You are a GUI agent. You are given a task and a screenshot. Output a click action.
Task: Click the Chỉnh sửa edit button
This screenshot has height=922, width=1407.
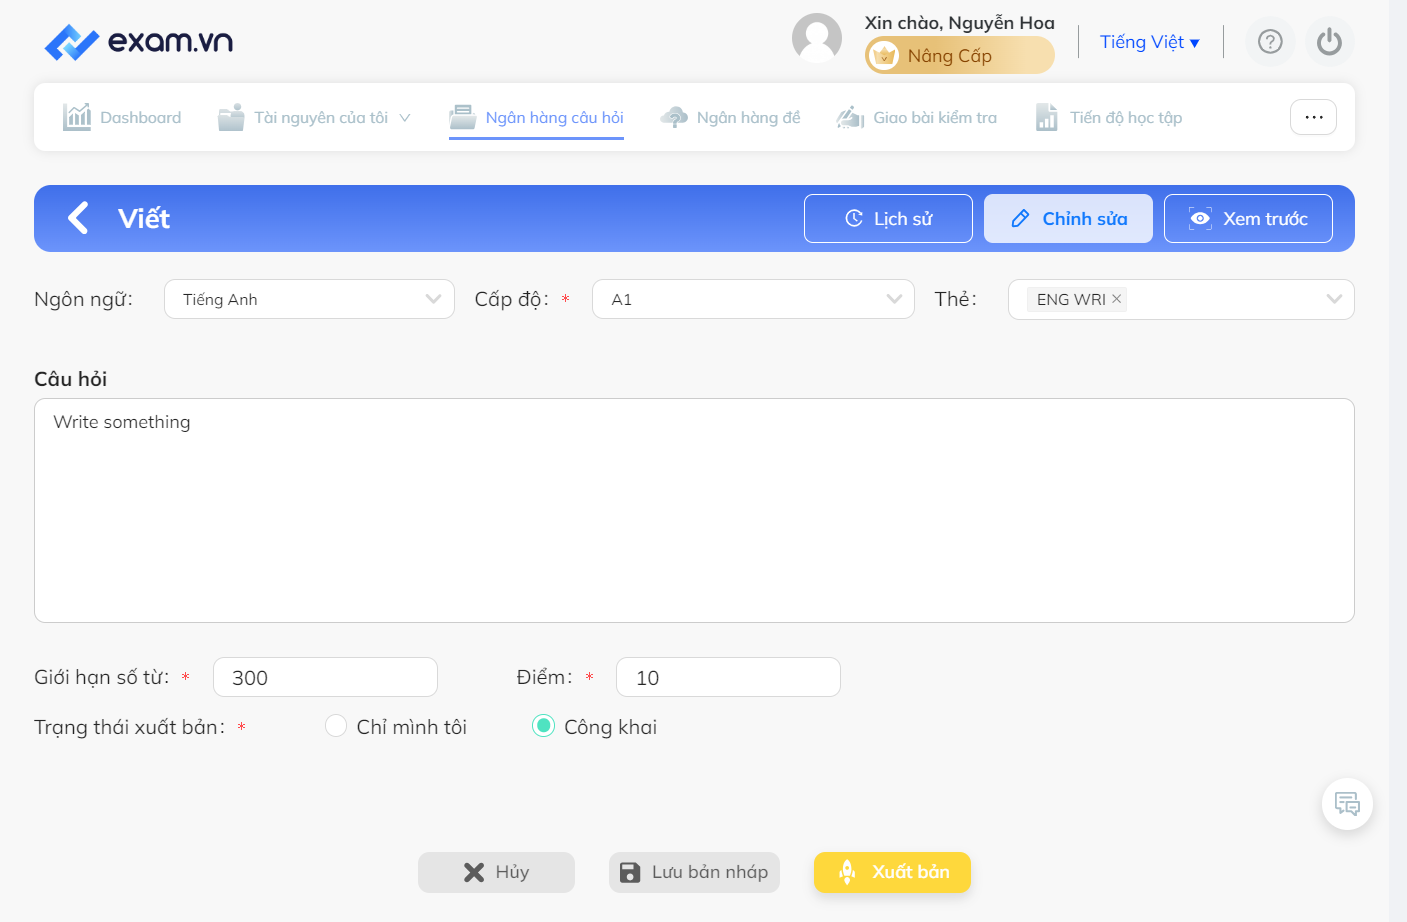pyautogui.click(x=1068, y=218)
